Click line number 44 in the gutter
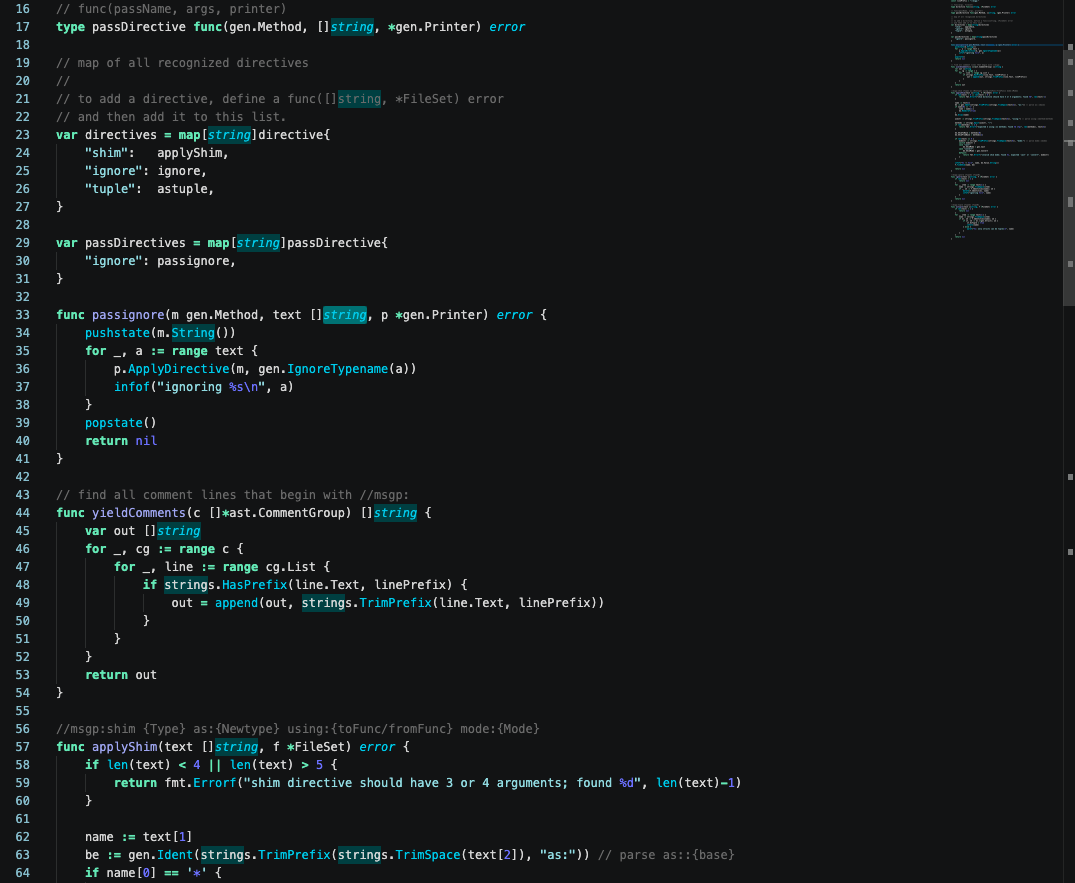This screenshot has height=883, width=1075. tap(23, 513)
